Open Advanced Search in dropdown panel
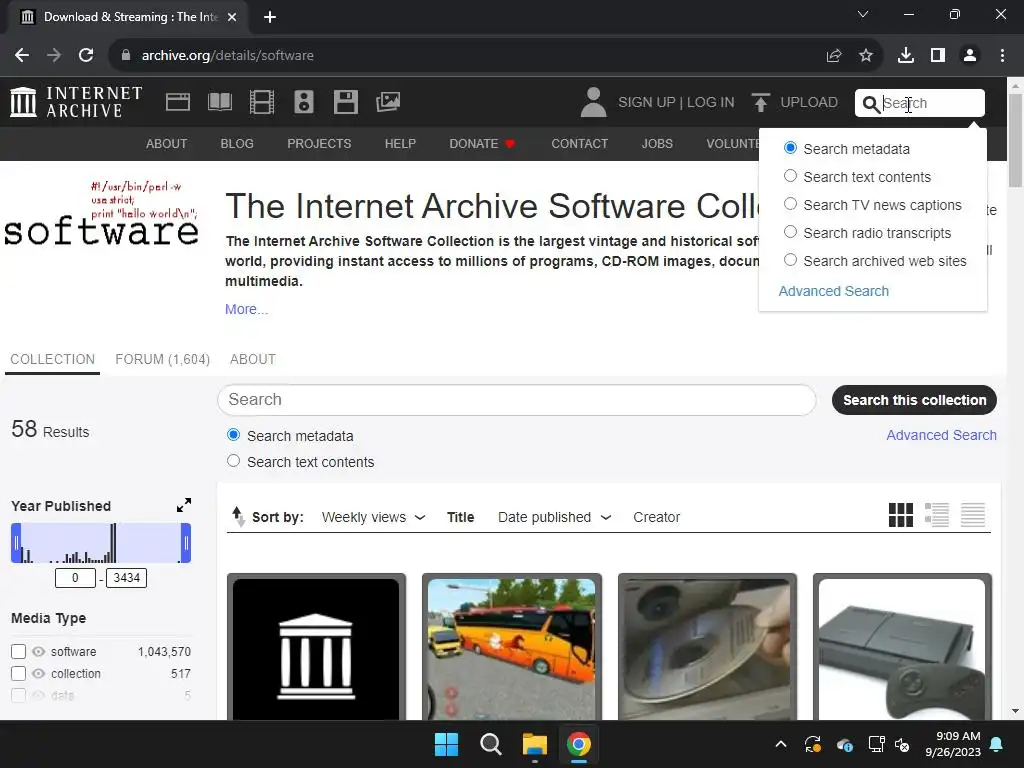The image size is (1024, 768). coord(833,291)
